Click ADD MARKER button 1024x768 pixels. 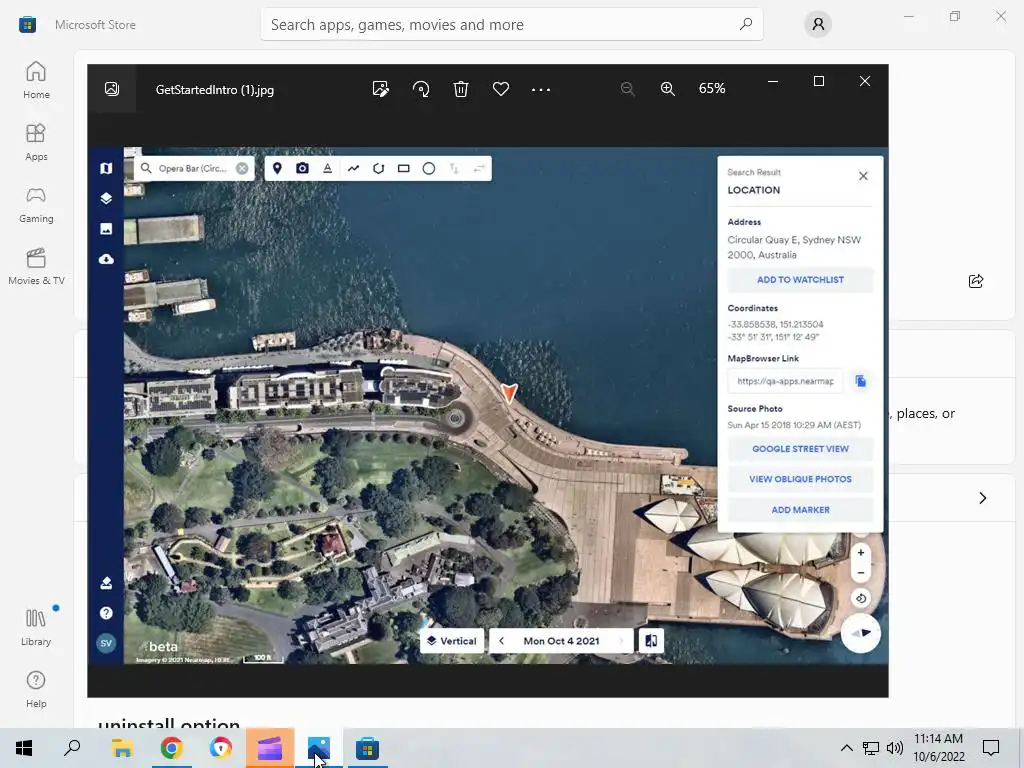click(x=800, y=509)
